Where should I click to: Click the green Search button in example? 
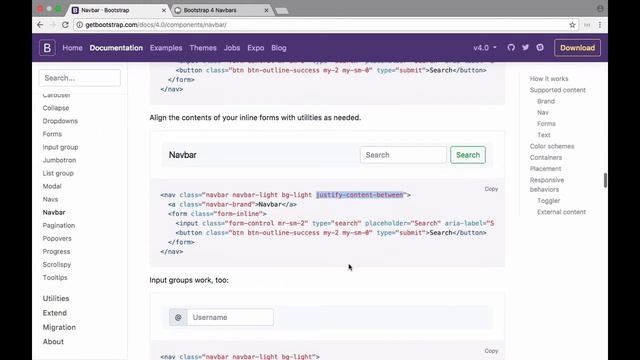[x=468, y=155]
